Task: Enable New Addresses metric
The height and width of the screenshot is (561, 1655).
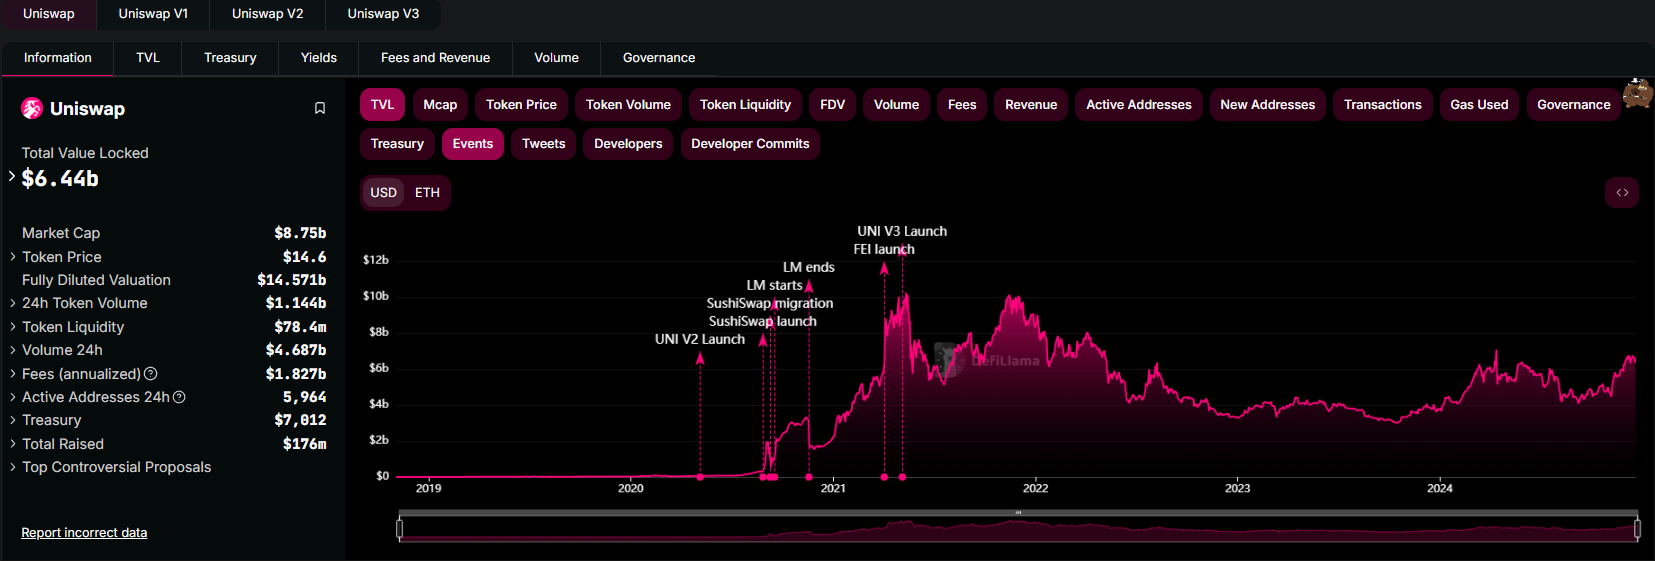Action: pyautogui.click(x=1268, y=104)
